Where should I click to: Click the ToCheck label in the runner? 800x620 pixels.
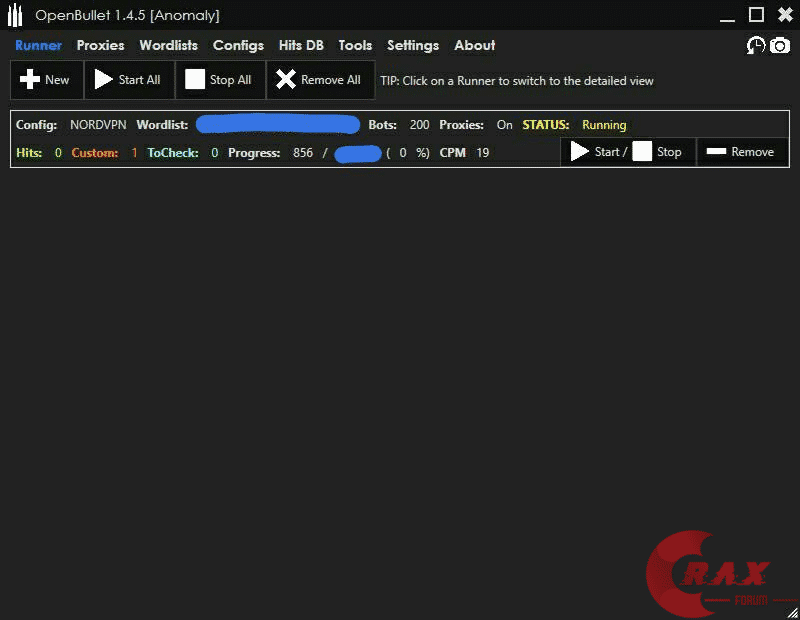(173, 153)
